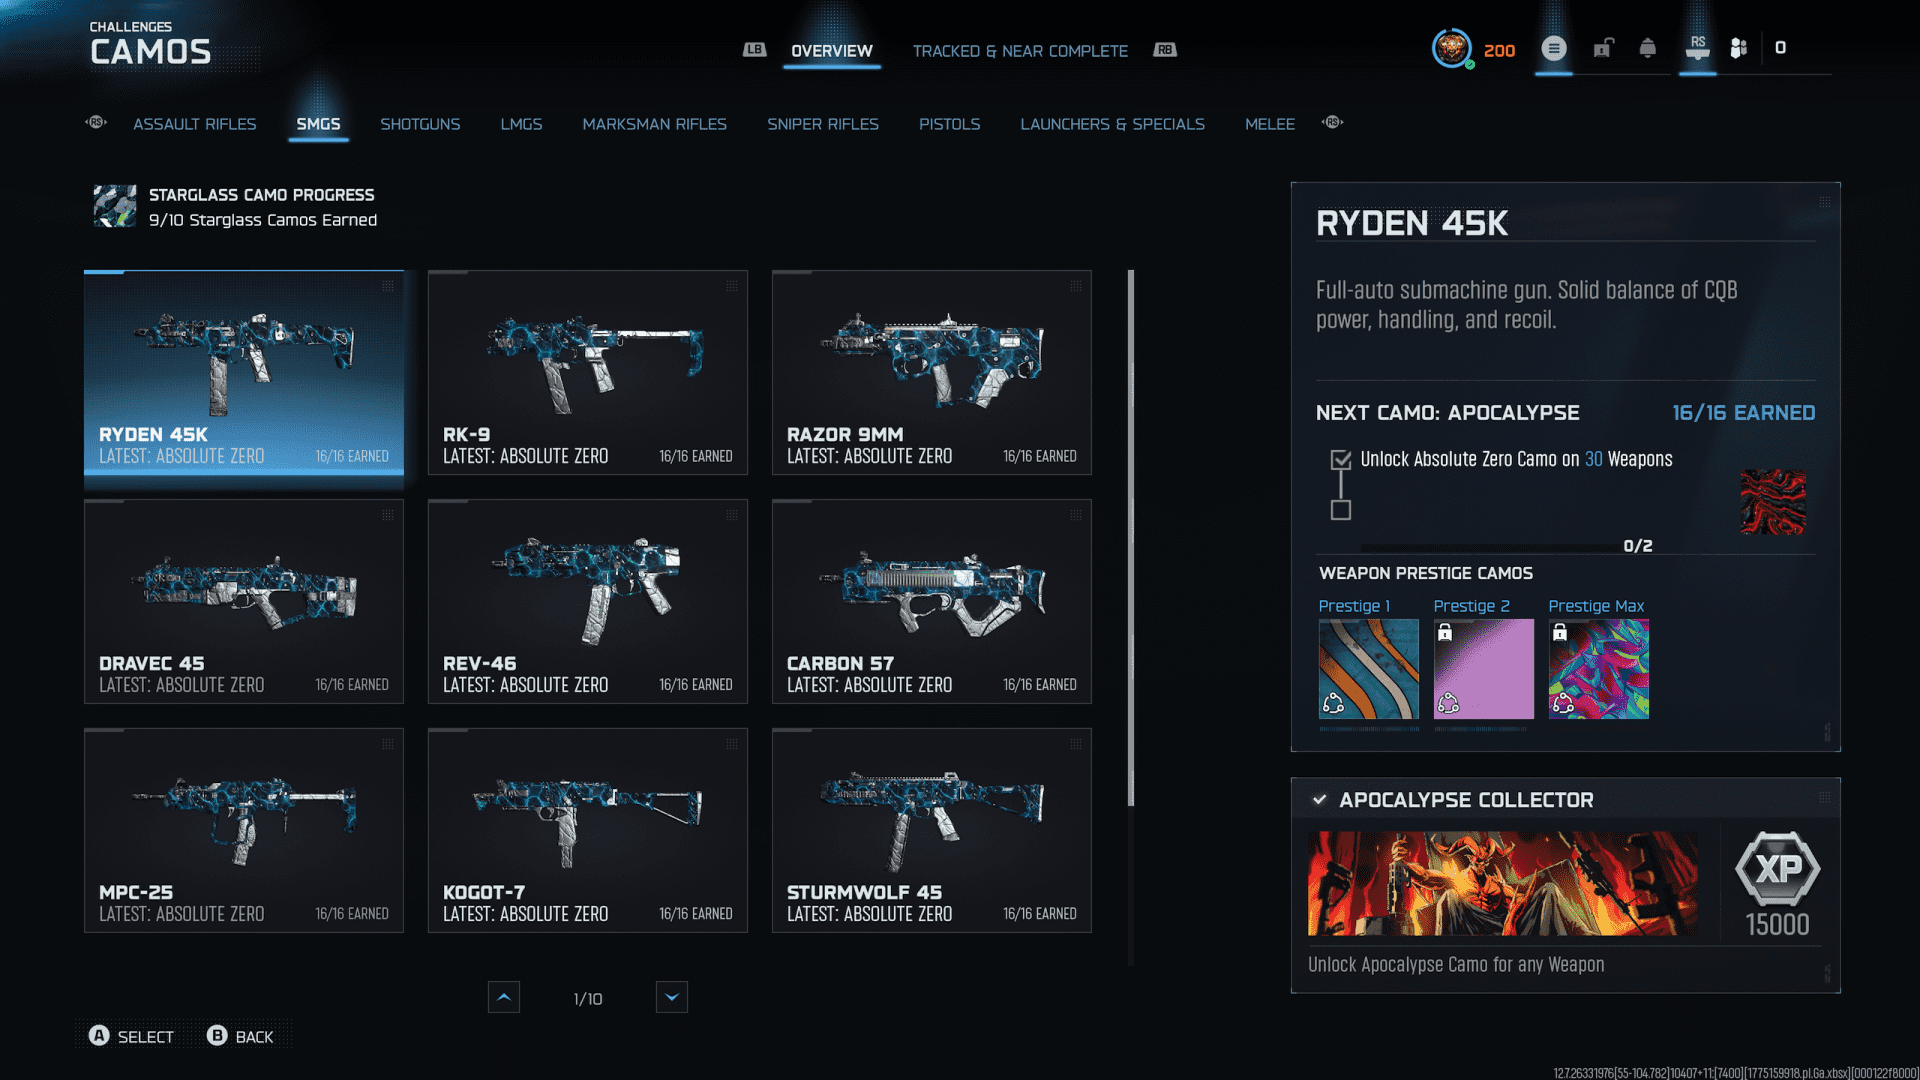Viewport: 1920px width, 1080px height.
Task: Open the hamburger menu icon in top bar
Action: click(1553, 48)
